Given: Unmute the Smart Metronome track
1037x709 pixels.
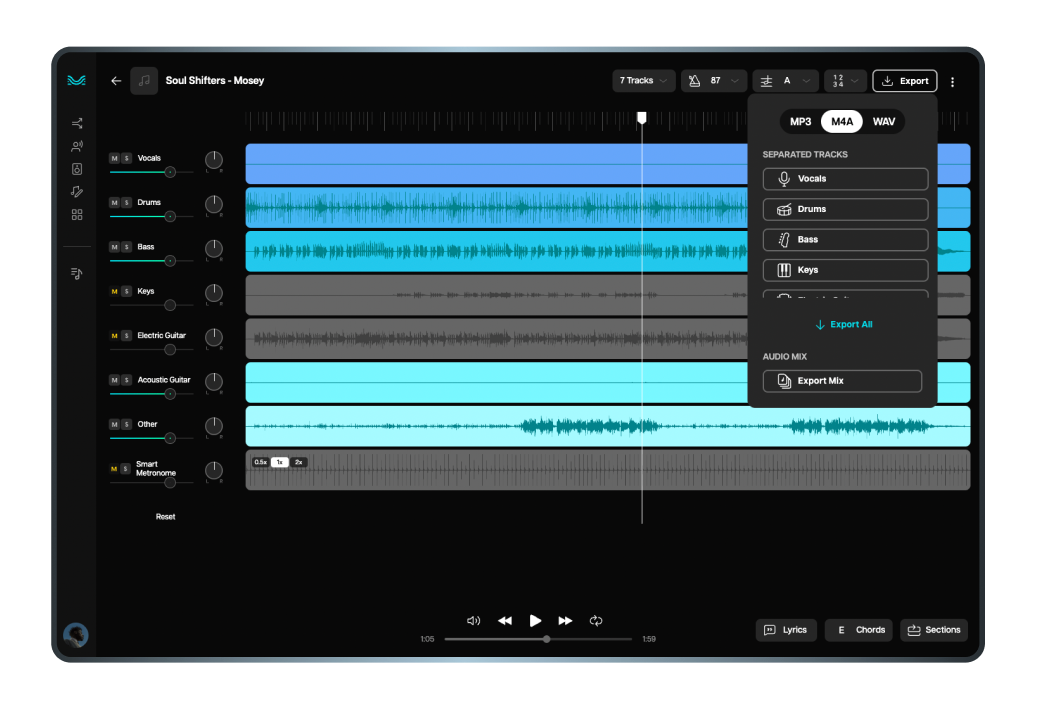Looking at the screenshot, I should coord(114,469).
